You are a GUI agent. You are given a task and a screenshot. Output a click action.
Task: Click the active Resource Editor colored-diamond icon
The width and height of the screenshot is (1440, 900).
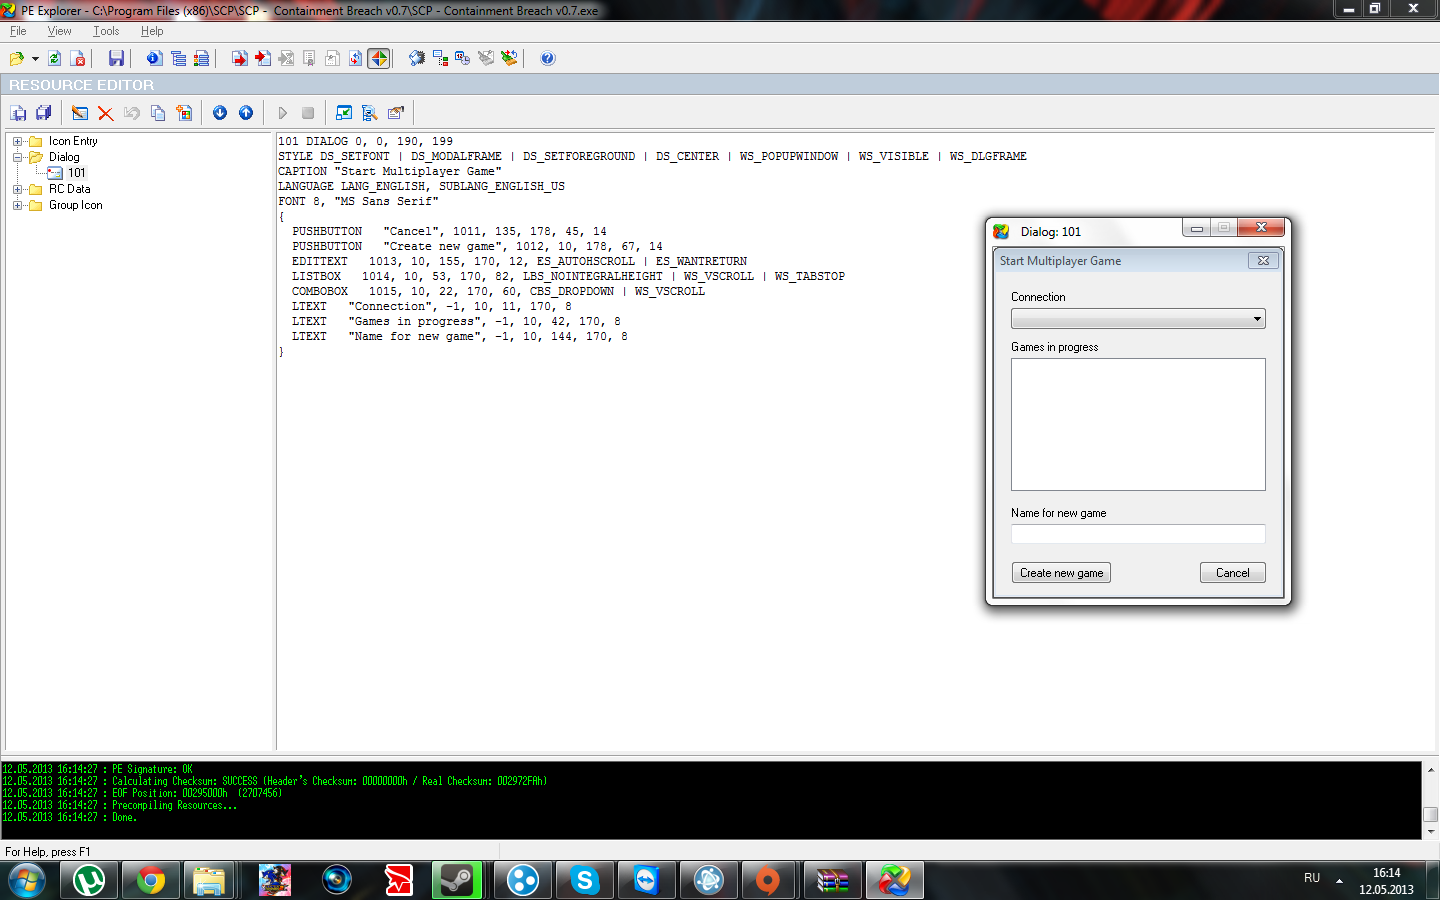point(379,59)
